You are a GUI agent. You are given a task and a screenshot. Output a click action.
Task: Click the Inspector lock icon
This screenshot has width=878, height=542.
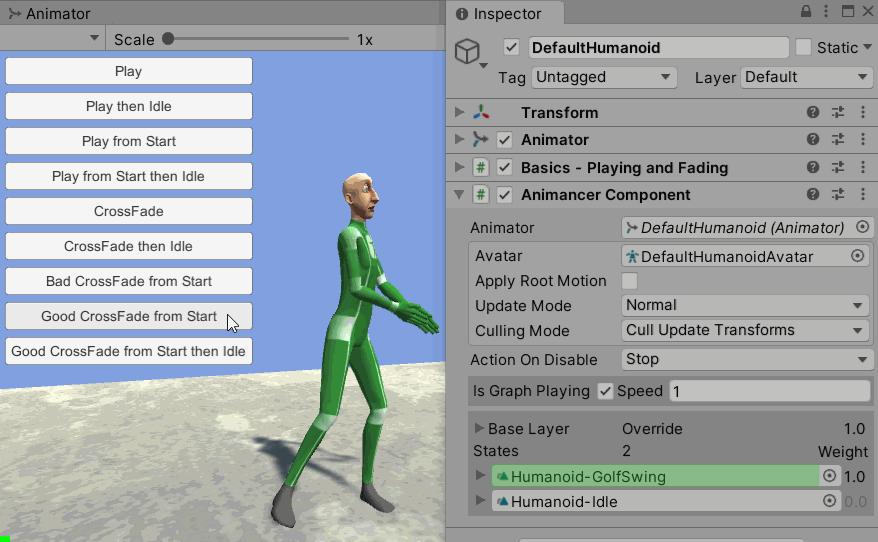[x=806, y=12]
